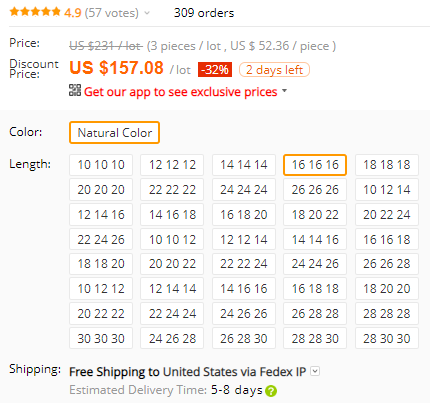Select length 22 24 26
Screen dimensions: 430x403
(101, 239)
